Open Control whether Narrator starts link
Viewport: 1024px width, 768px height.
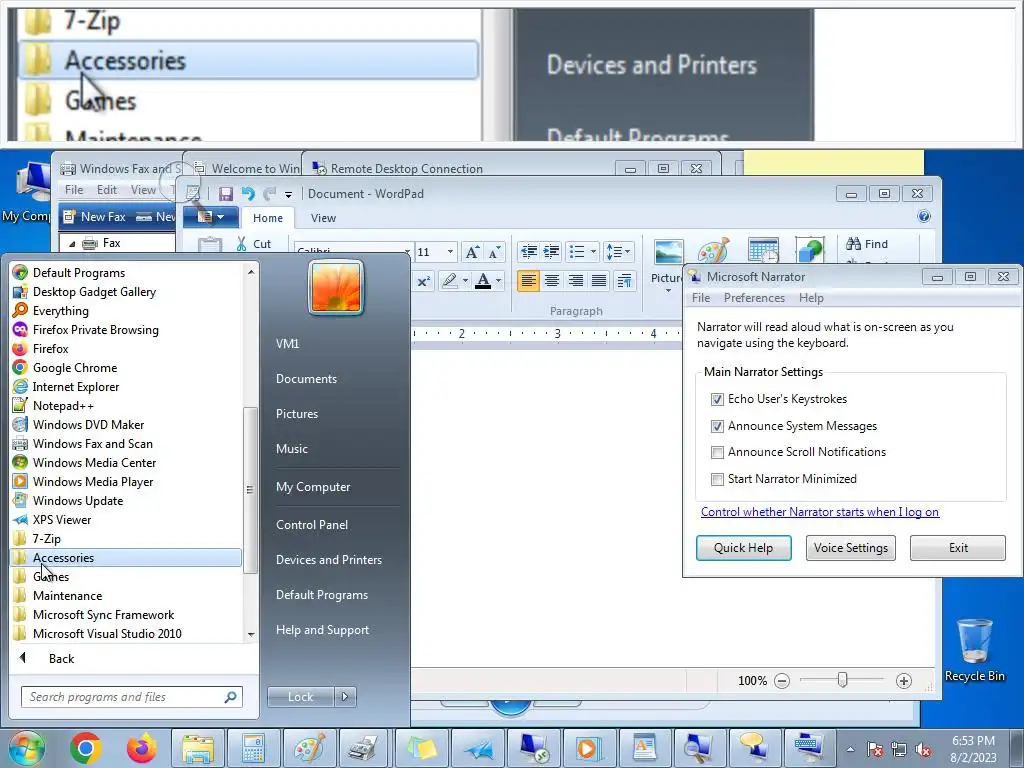[x=820, y=512]
